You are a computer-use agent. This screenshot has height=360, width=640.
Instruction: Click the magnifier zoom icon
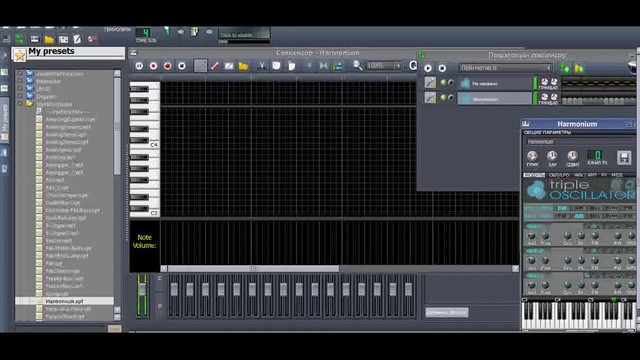(x=358, y=65)
